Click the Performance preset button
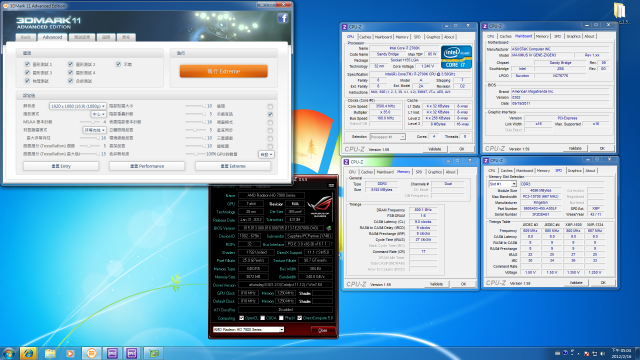Viewport: 640px width, 360px height. pos(147,166)
